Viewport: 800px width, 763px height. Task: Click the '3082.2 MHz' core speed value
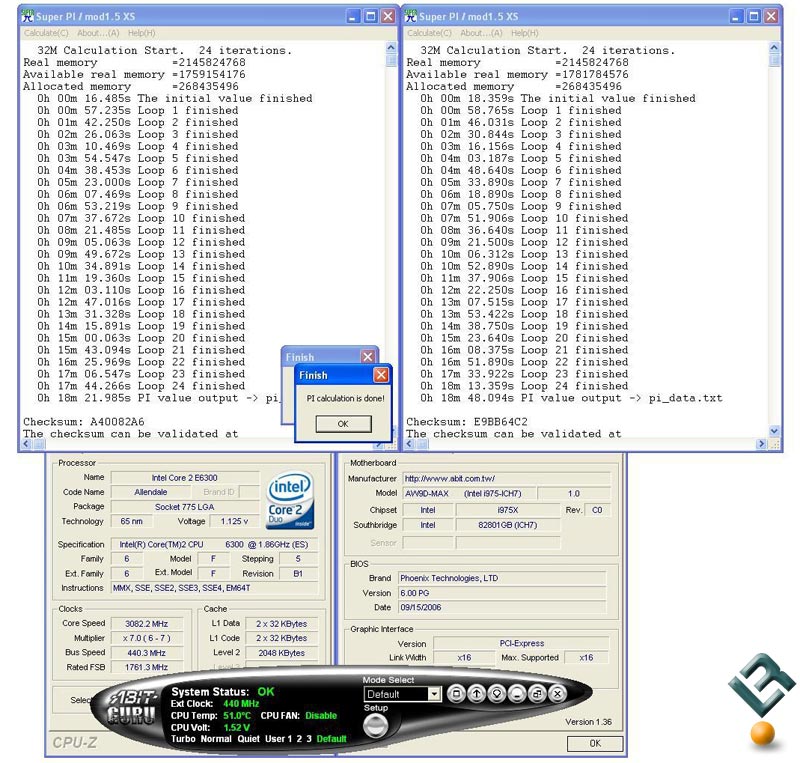(x=146, y=624)
